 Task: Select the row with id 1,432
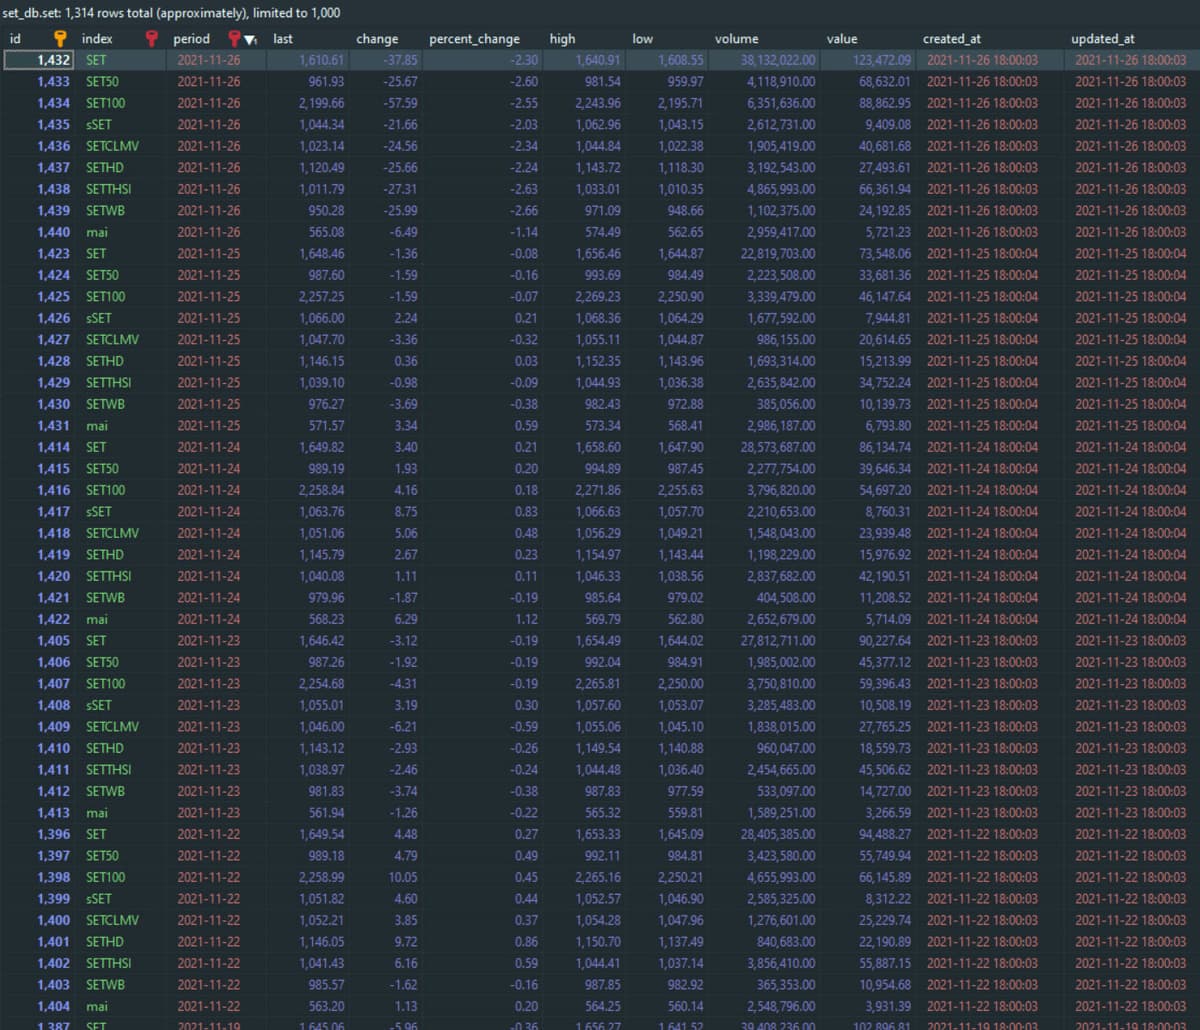tap(600, 60)
